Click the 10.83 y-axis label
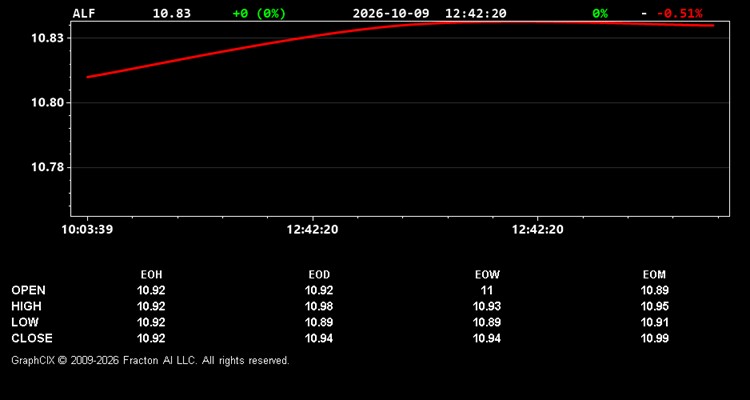This screenshot has height=400, width=750. (x=45, y=38)
